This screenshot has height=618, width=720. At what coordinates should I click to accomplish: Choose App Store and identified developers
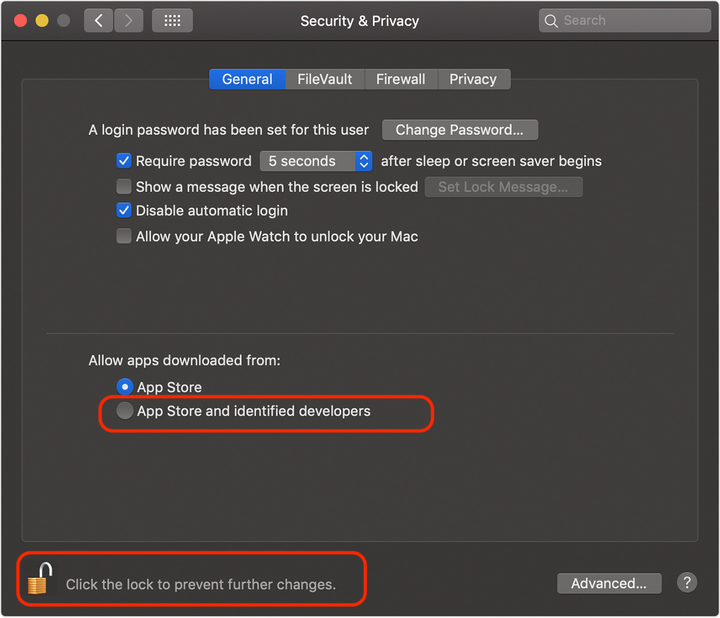(124, 411)
